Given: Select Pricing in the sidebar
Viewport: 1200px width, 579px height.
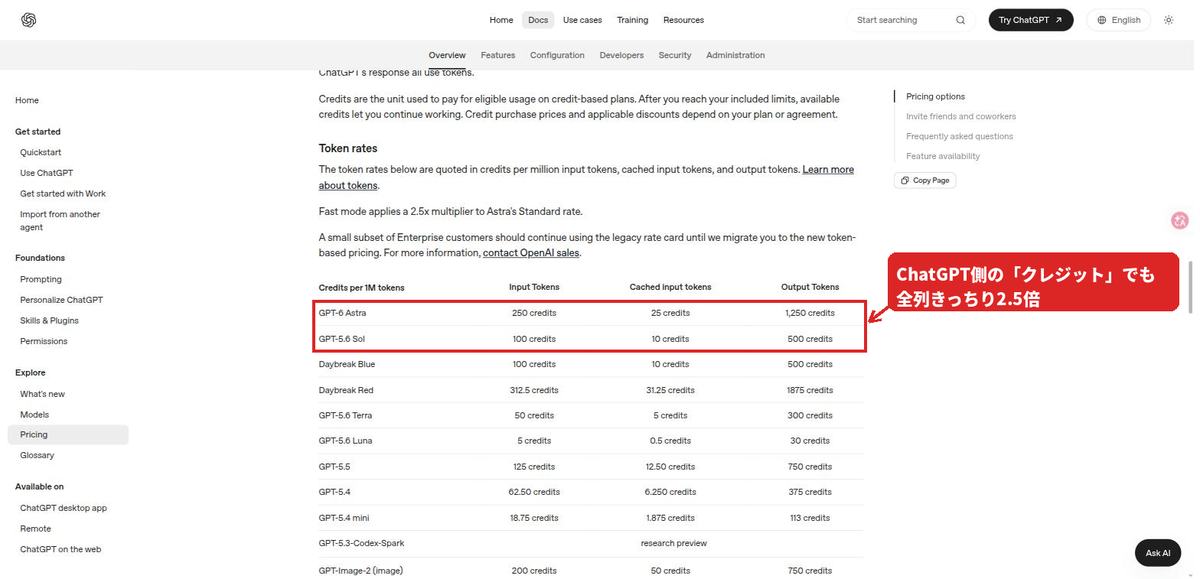Looking at the screenshot, I should (x=68, y=434).
